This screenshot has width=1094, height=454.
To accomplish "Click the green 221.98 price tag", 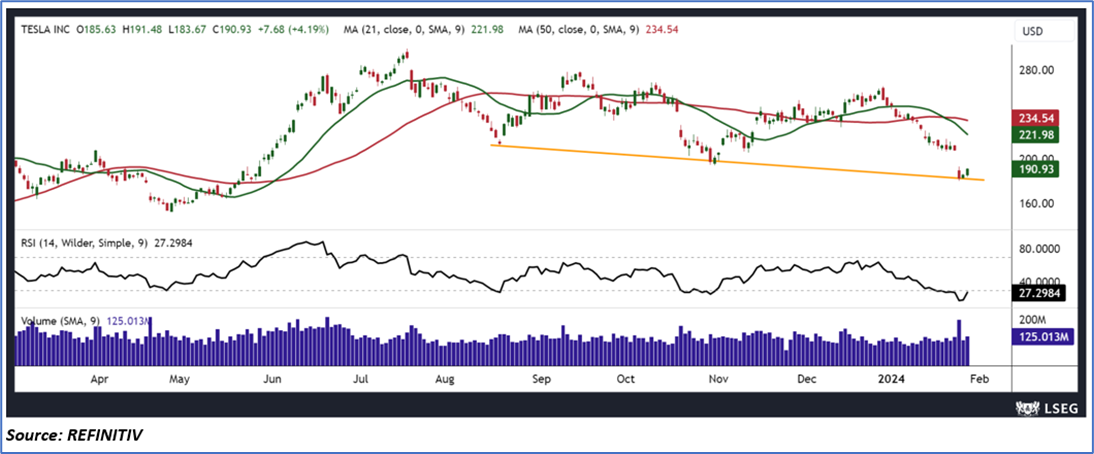I will point(1035,134).
